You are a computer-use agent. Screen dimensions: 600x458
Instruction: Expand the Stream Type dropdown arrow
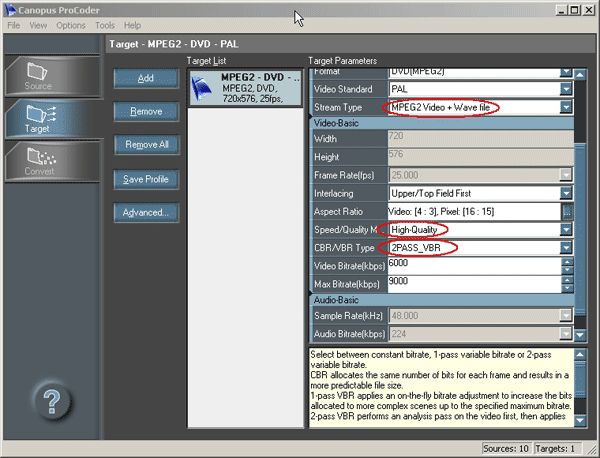pyautogui.click(x=566, y=107)
